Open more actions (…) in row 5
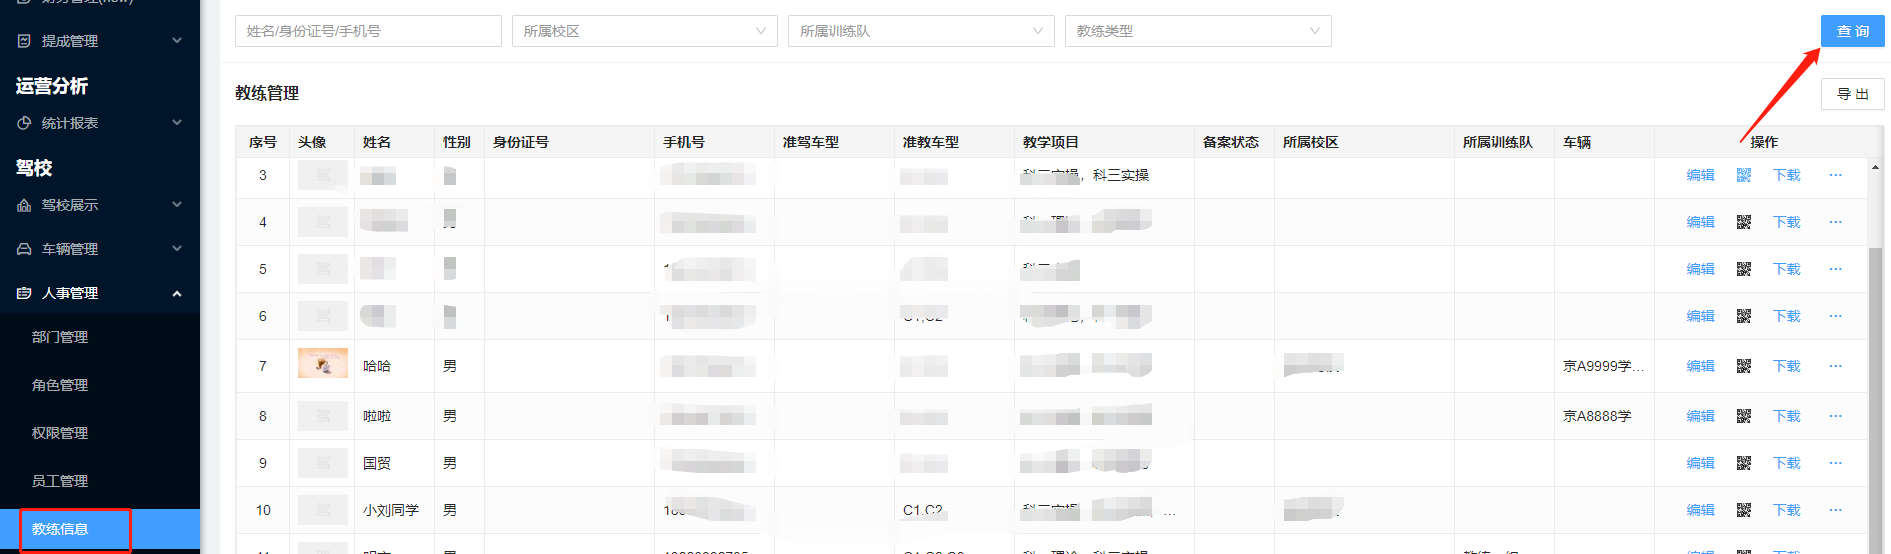Screen dimensions: 1891x554 (x=1835, y=269)
